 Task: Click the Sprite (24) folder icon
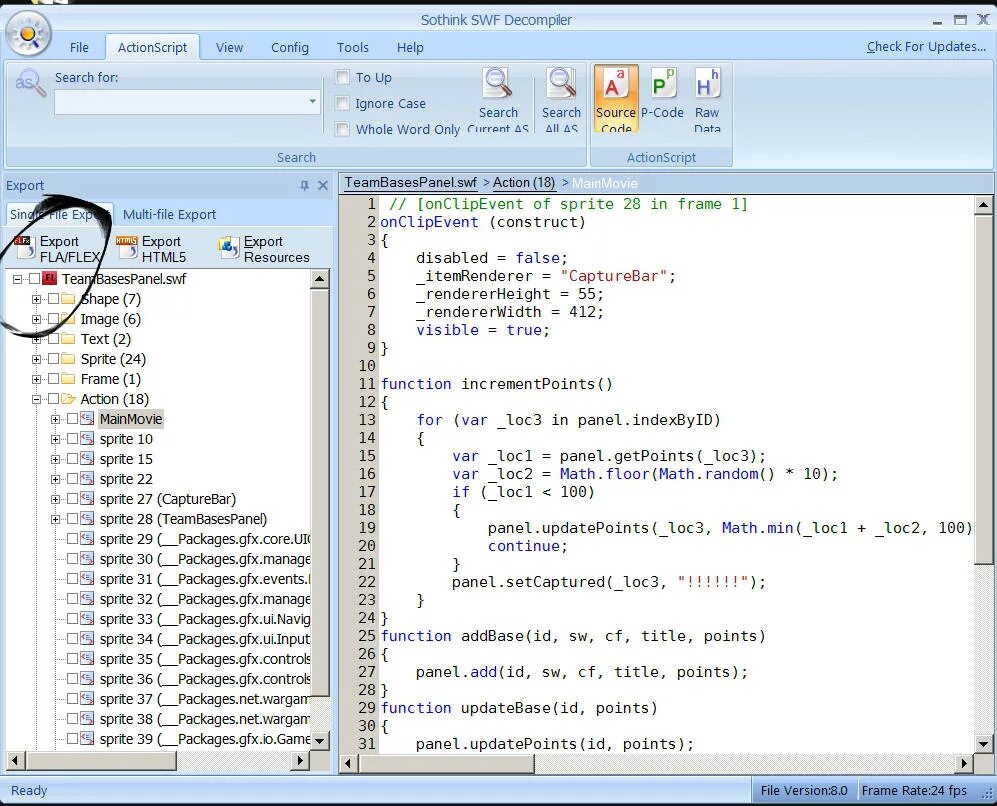coord(69,359)
